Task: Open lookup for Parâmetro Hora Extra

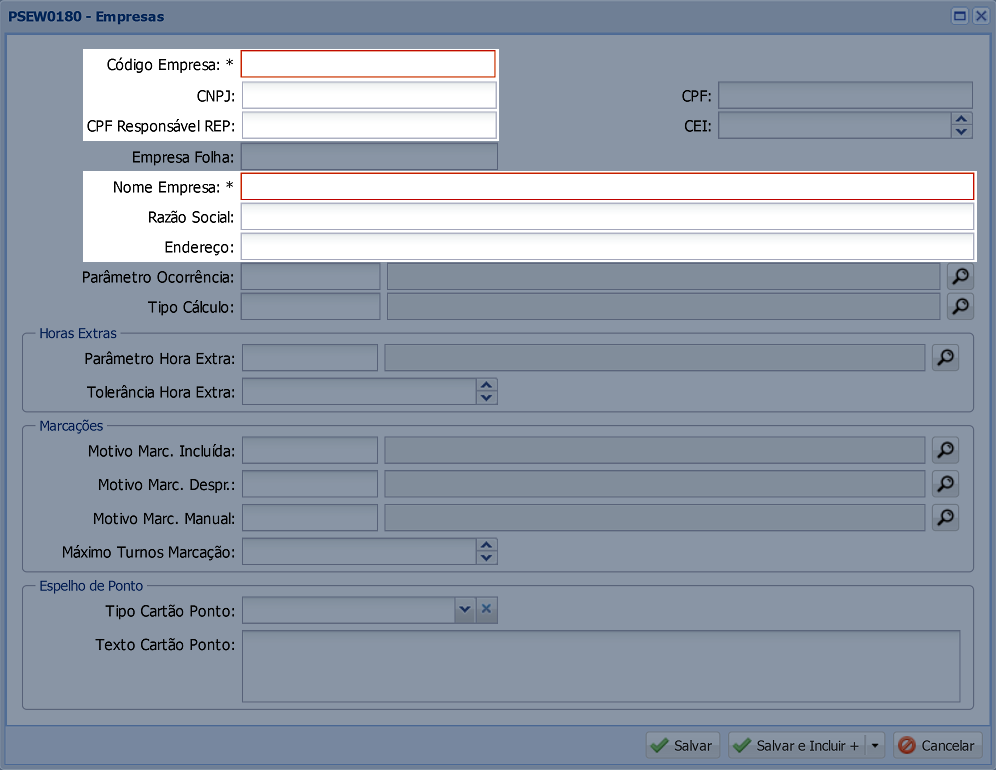Action: coord(945,358)
